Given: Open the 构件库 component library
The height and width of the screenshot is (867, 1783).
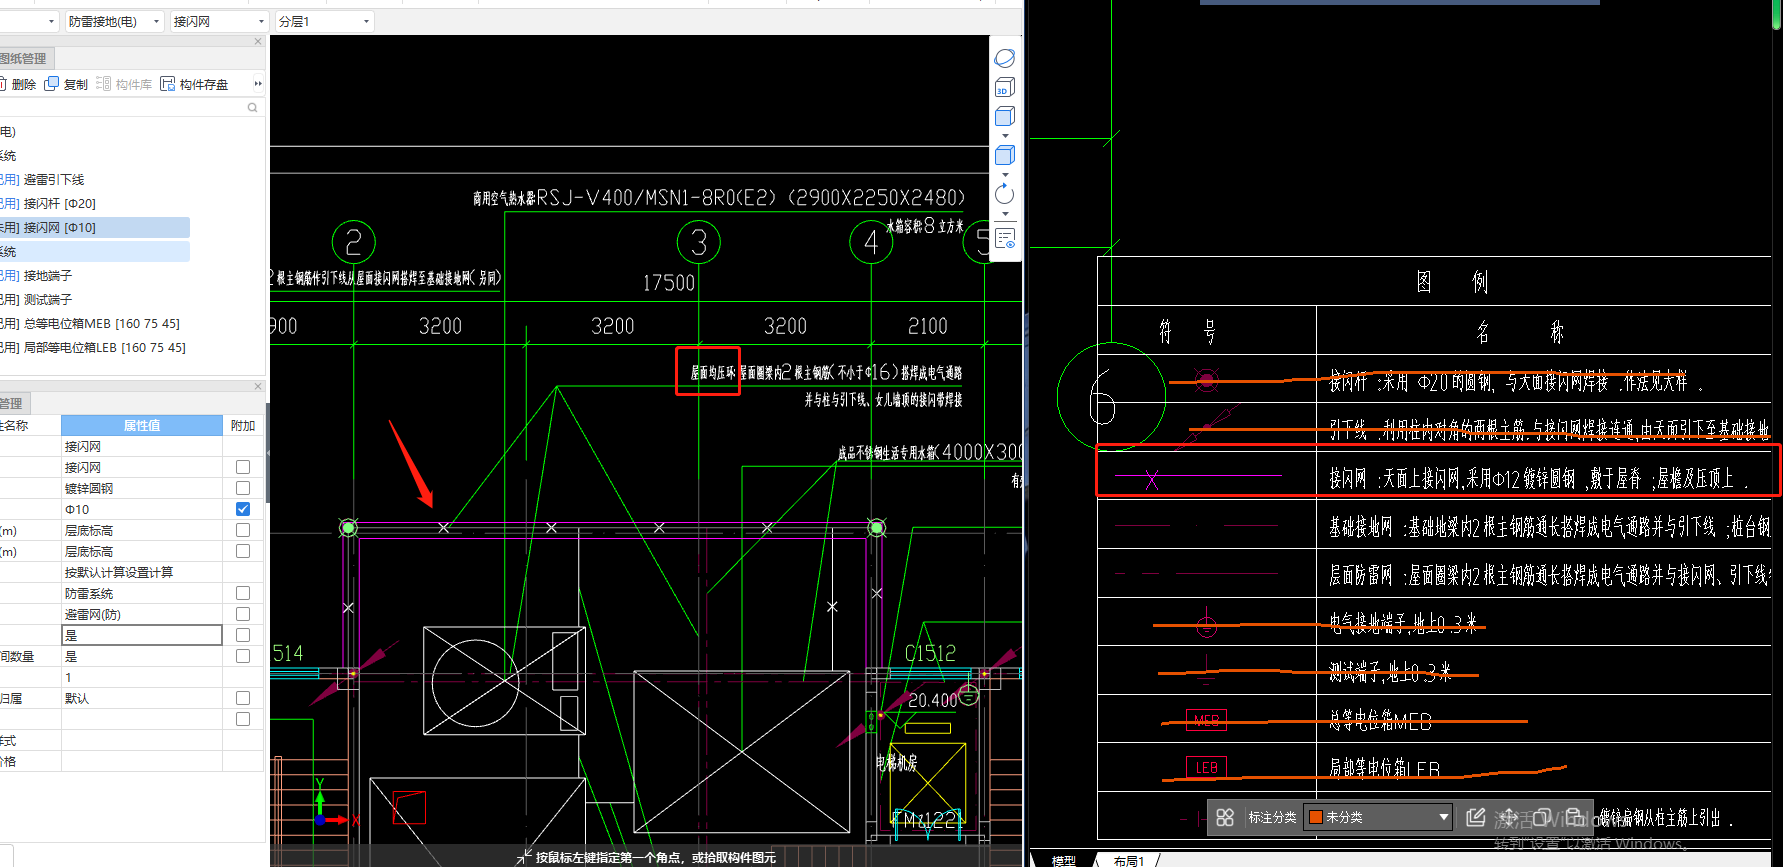Looking at the screenshot, I should click(x=124, y=84).
